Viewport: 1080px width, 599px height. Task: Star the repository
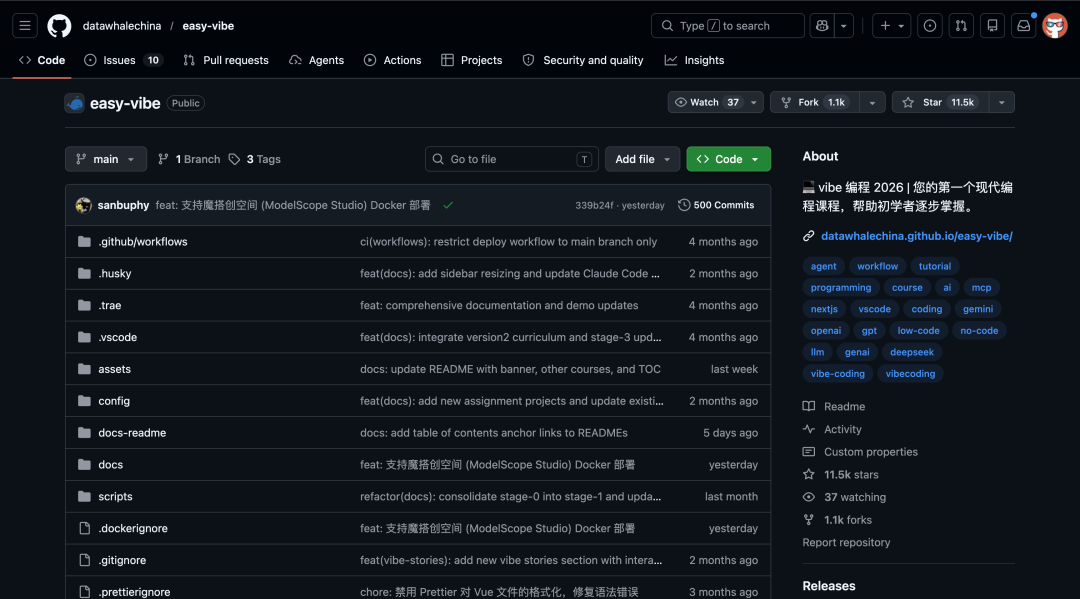tap(940, 103)
